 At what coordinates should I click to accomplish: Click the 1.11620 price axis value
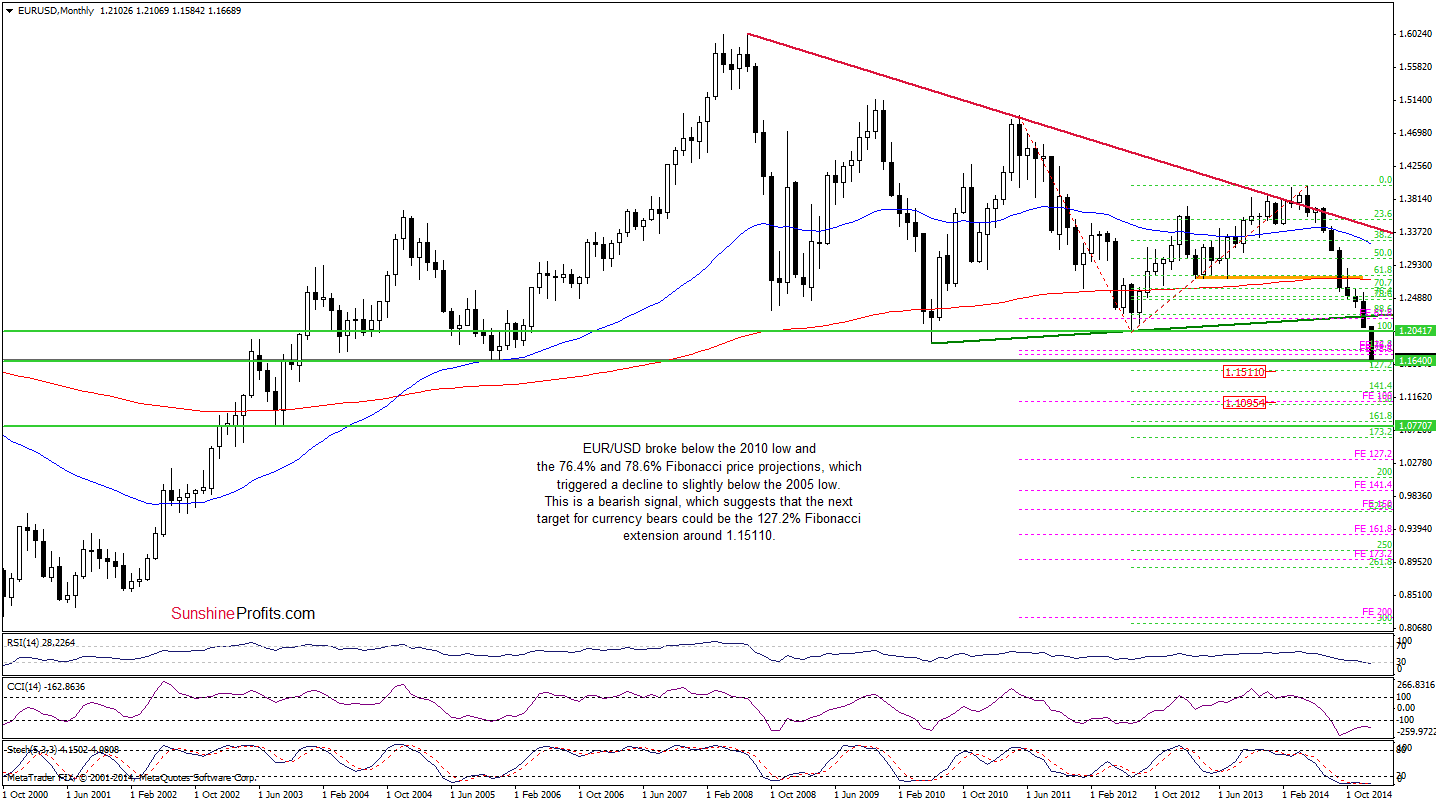tap(1415, 397)
